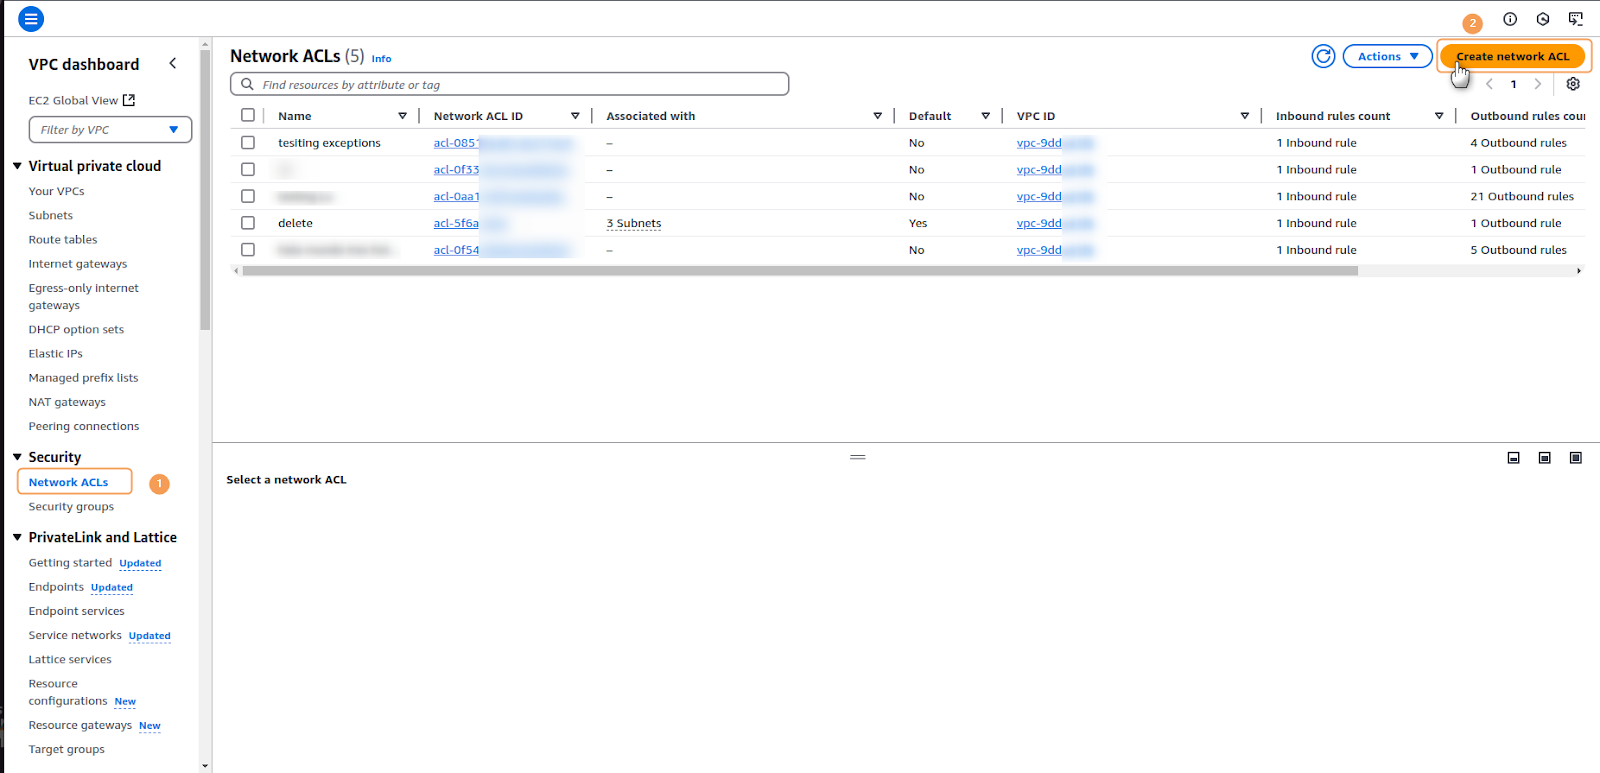Open the hamburger navigation menu
The height and width of the screenshot is (773, 1600).
31,19
